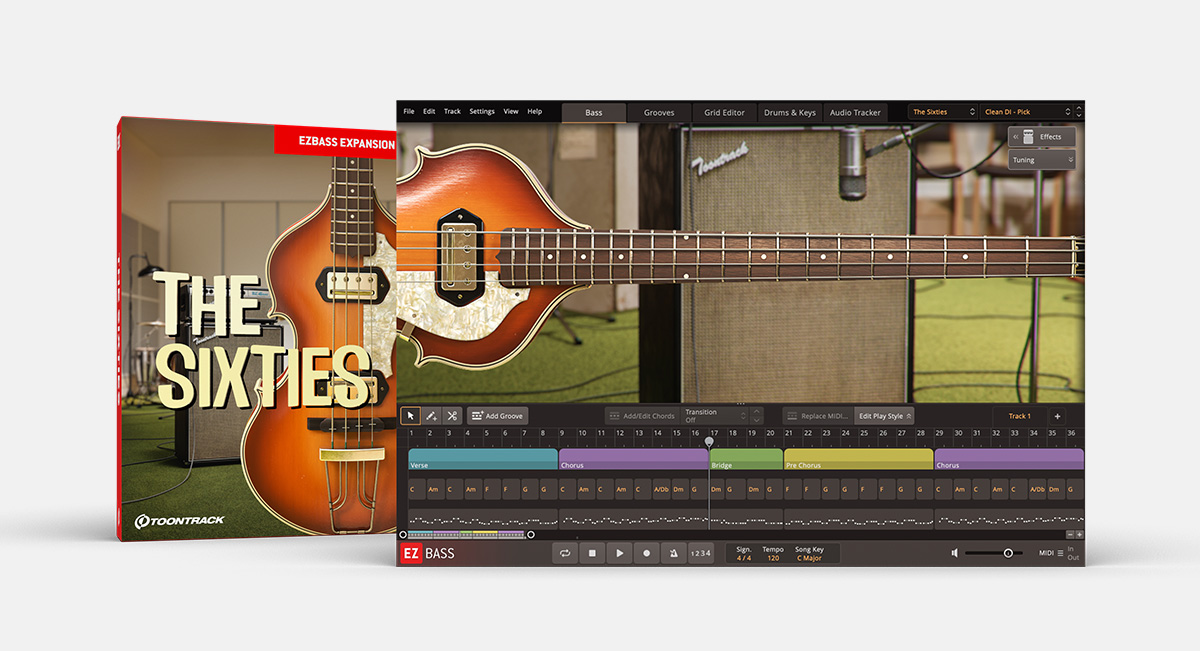Open the Effects panel

click(1042, 137)
